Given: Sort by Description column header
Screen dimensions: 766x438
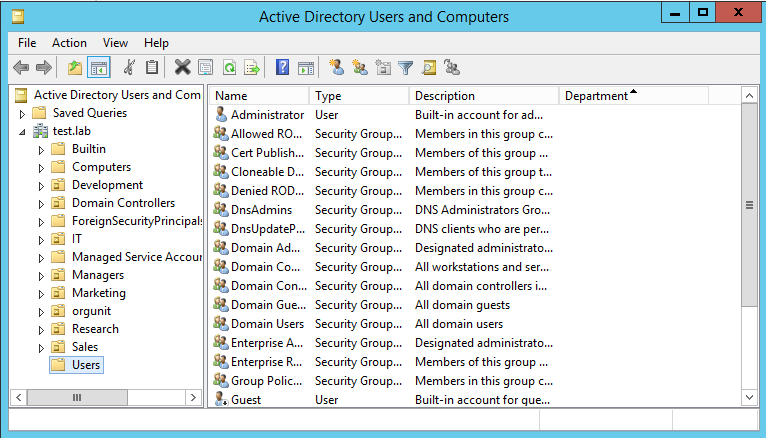Looking at the screenshot, I should (x=484, y=96).
